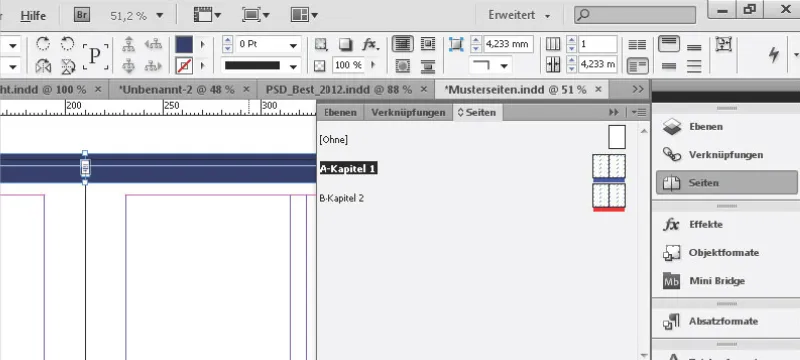Flip vertical icon
Screen dimensions: 800x360
click(x=67, y=66)
